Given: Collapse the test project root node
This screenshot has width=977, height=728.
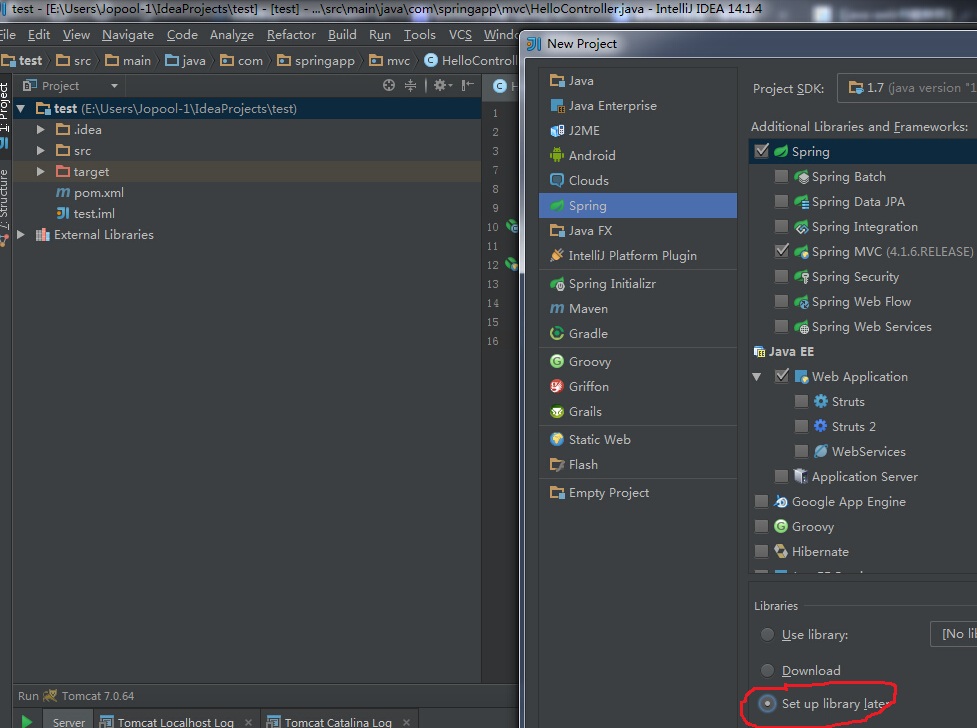Looking at the screenshot, I should [21, 108].
